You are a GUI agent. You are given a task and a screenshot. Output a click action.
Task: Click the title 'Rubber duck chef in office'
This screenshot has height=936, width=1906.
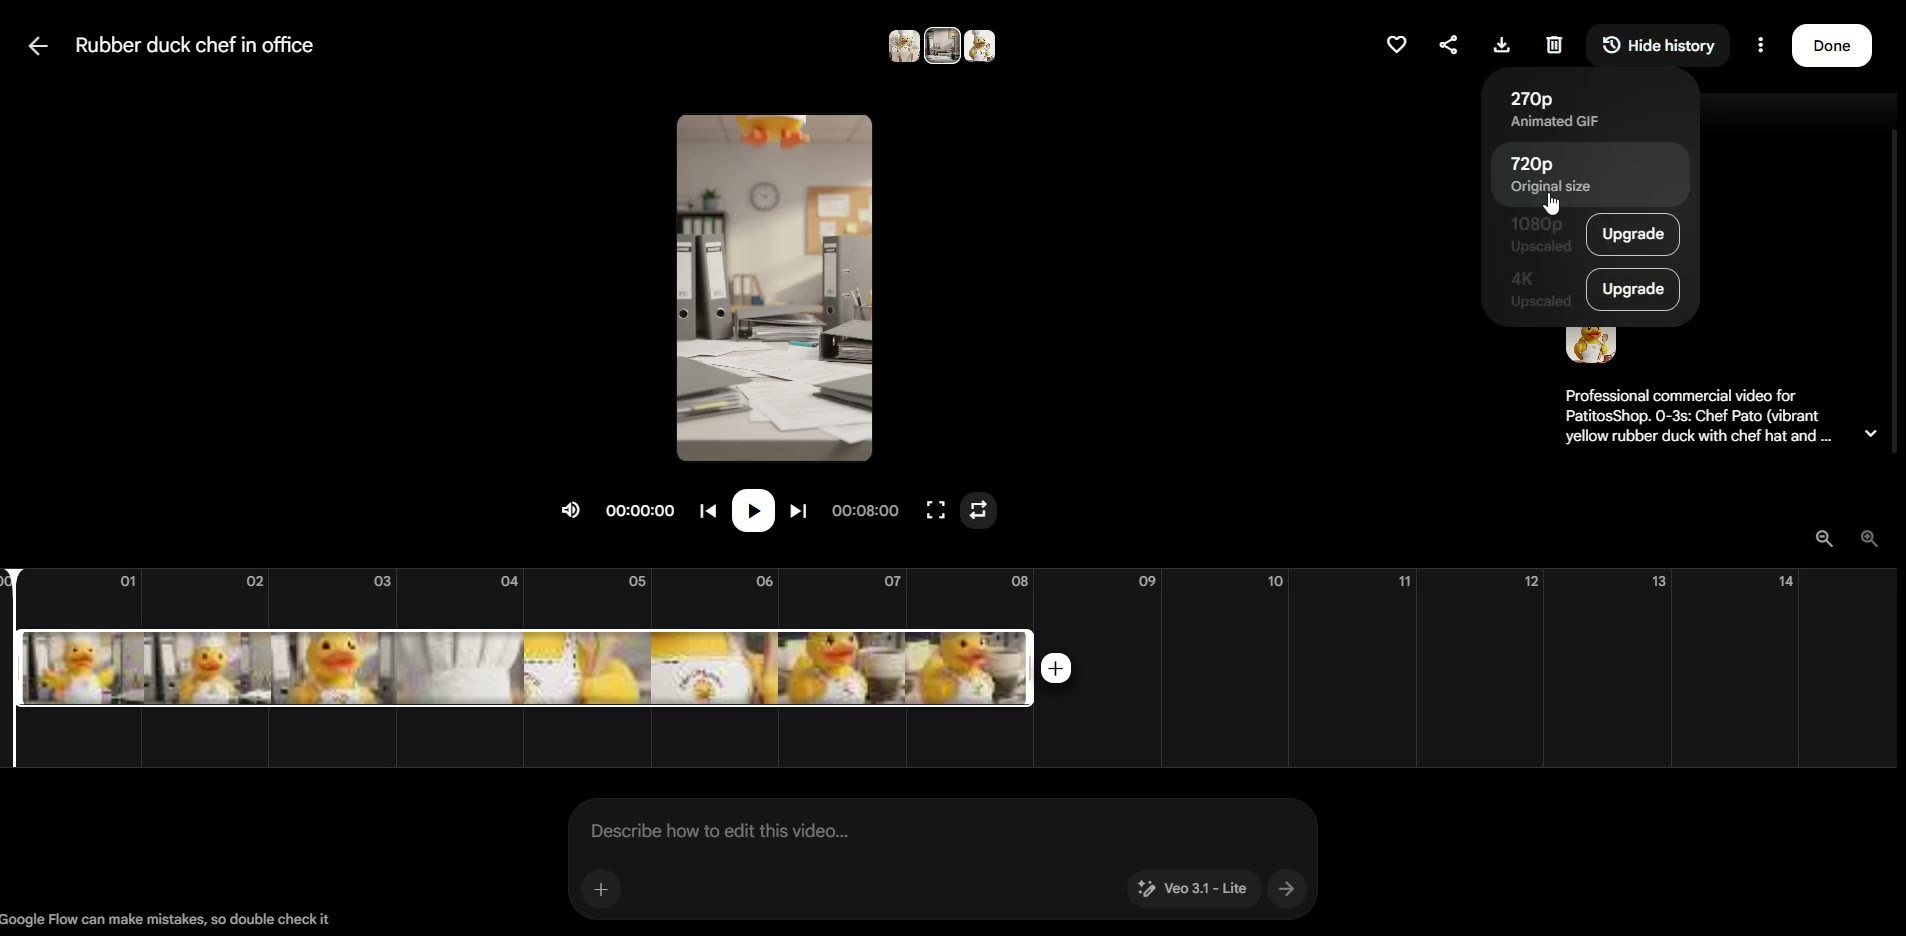[x=194, y=45]
